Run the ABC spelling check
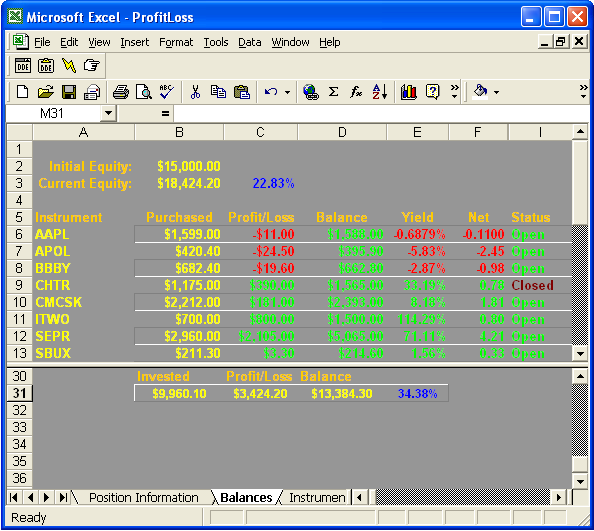The image size is (594, 531). (166, 92)
